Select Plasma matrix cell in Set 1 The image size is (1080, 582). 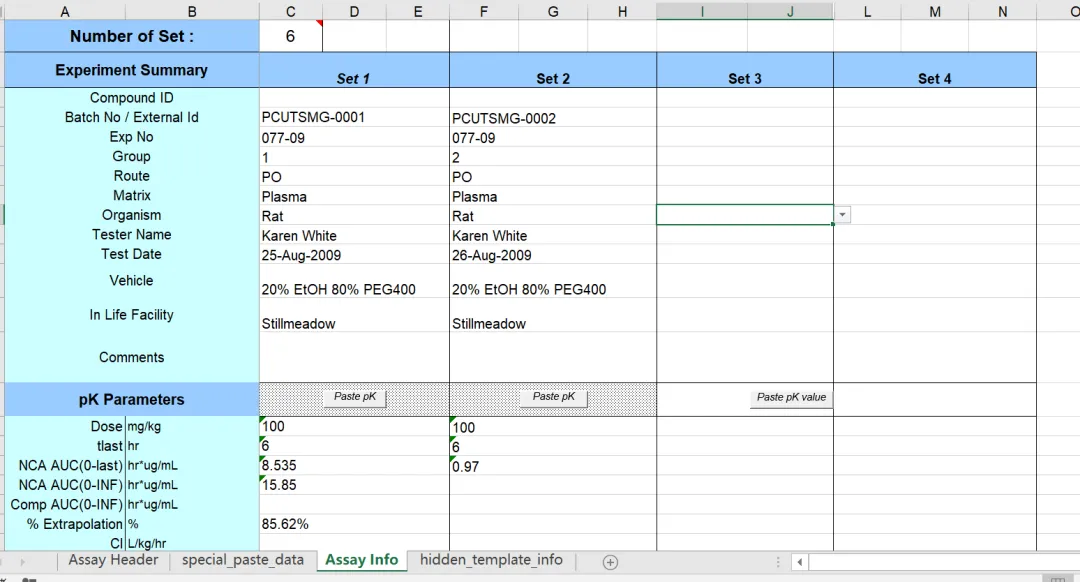click(x=354, y=196)
